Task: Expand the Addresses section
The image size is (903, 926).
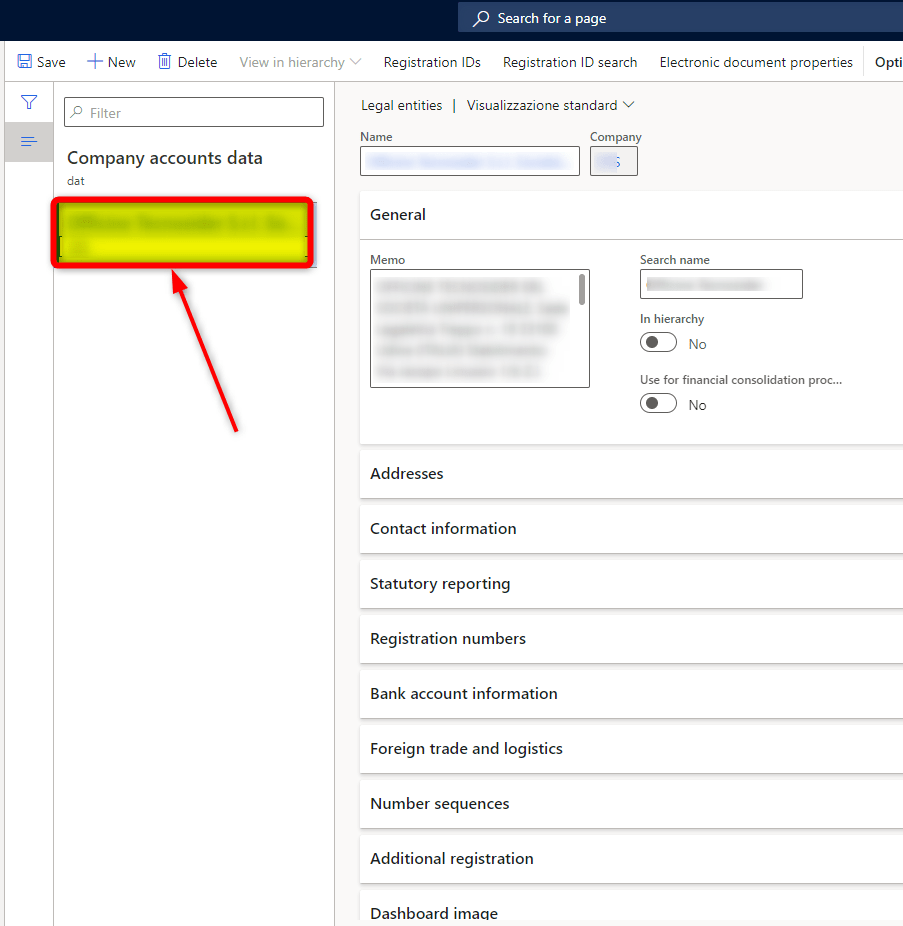Action: (x=407, y=474)
